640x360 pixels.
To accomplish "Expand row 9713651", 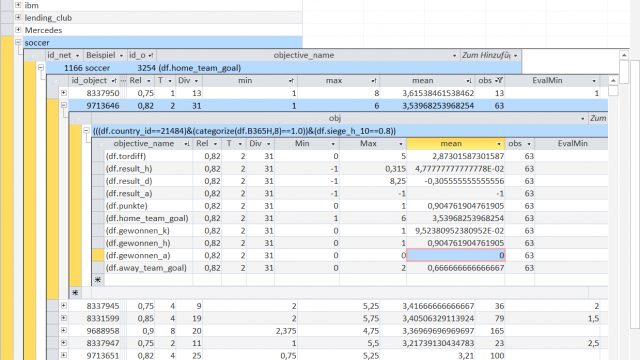I will (64, 355).
